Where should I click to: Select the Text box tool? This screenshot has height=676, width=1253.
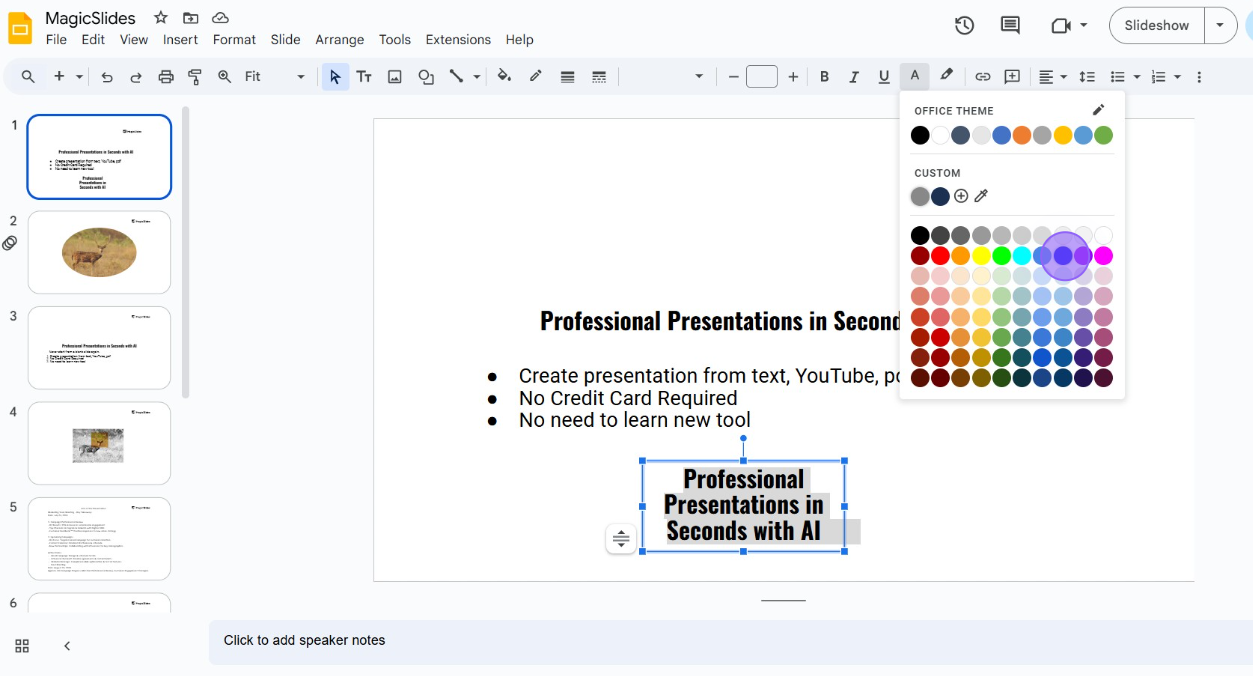[364, 77]
